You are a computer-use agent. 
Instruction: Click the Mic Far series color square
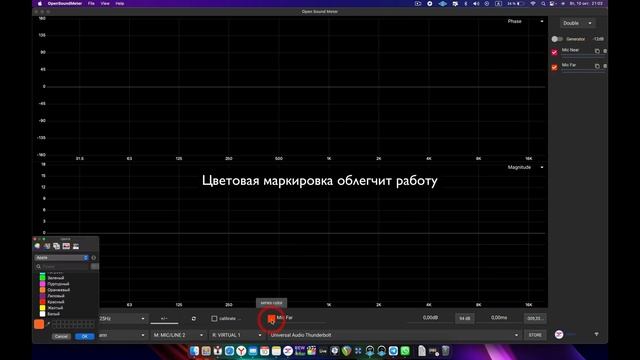pos(271,319)
